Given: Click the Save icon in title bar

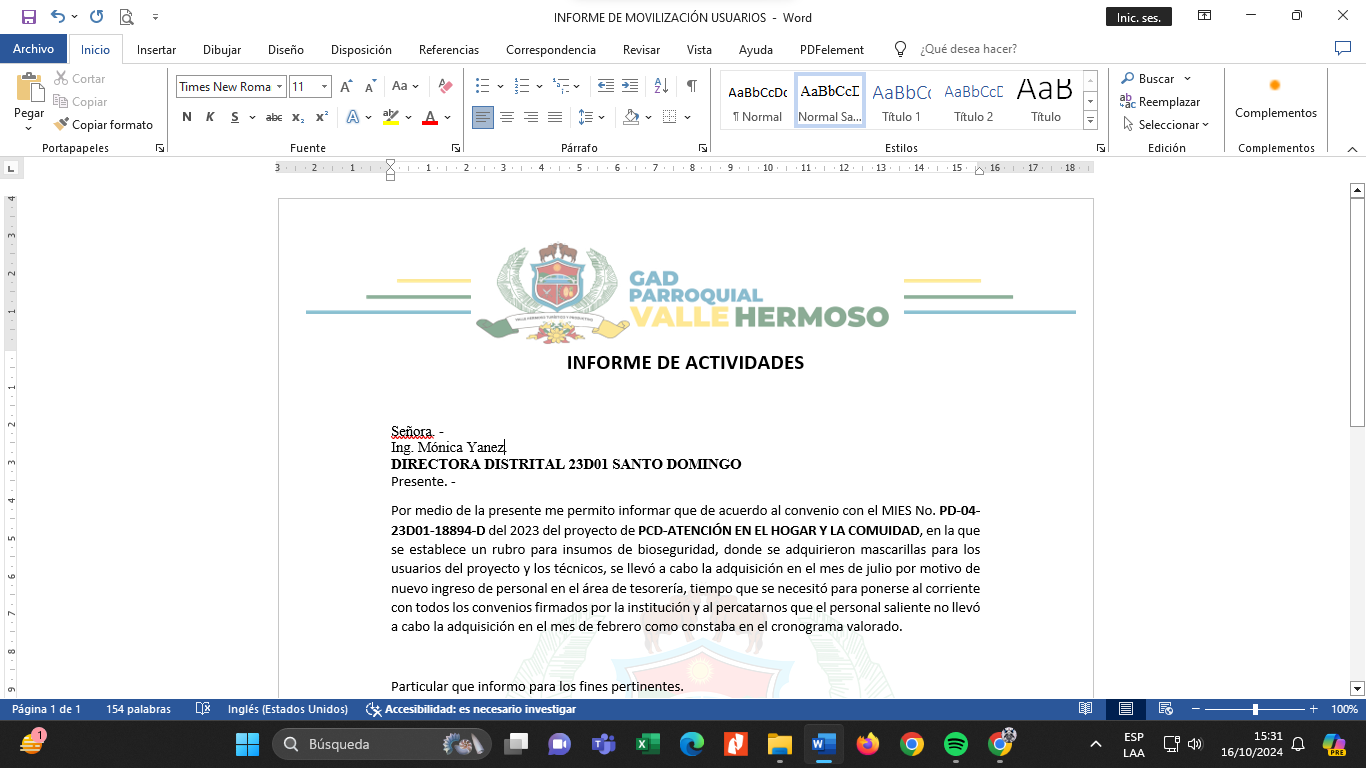Looking at the screenshot, I should pyautogui.click(x=28, y=17).
